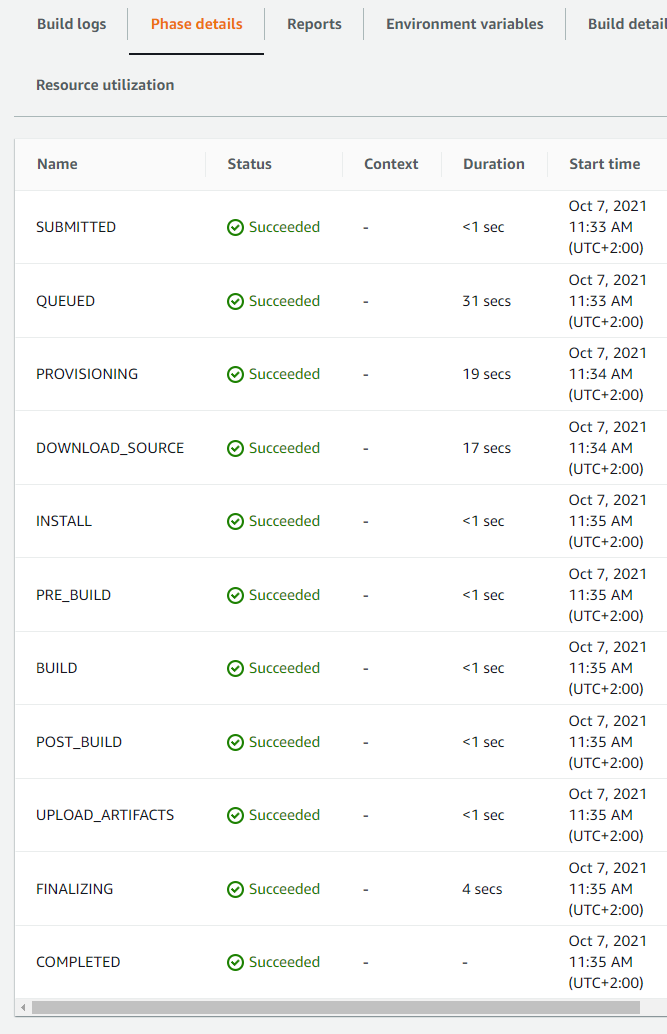Click the Status column header
Image resolution: width=667 pixels, height=1034 pixels.
[249, 164]
